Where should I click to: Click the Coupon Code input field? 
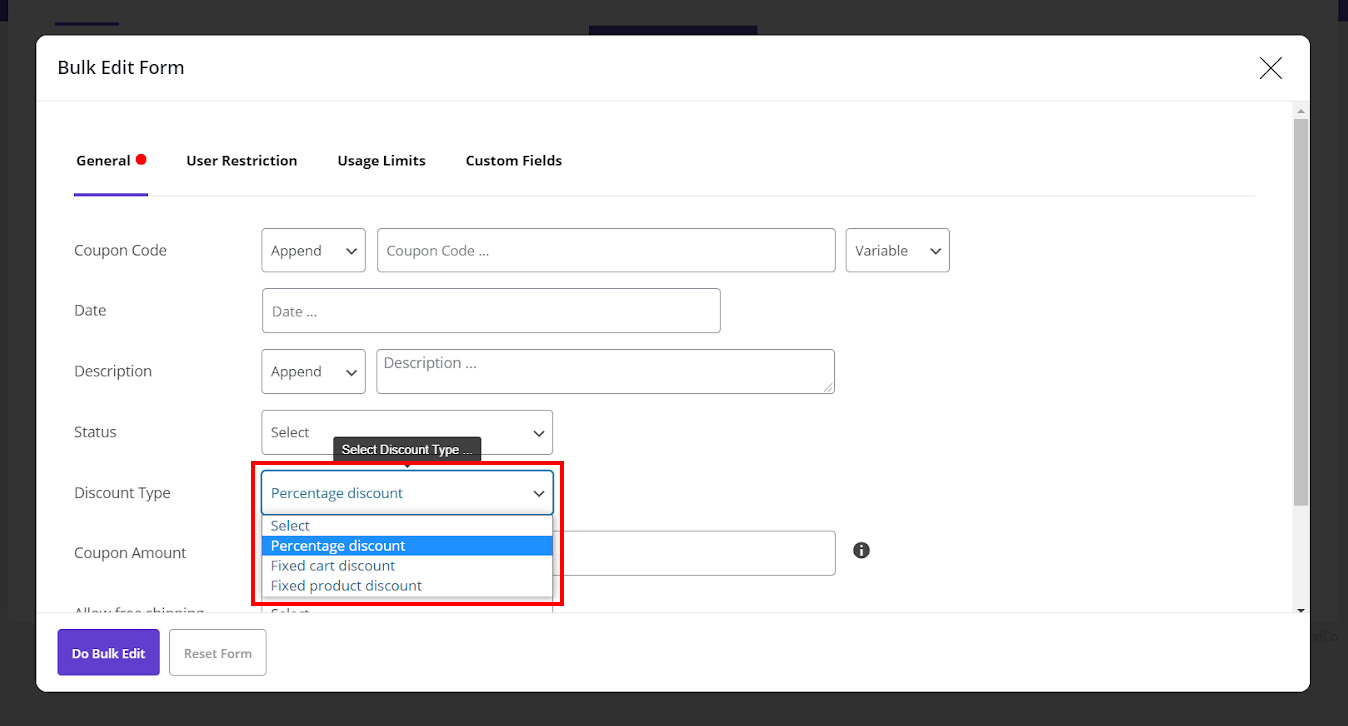pos(606,250)
